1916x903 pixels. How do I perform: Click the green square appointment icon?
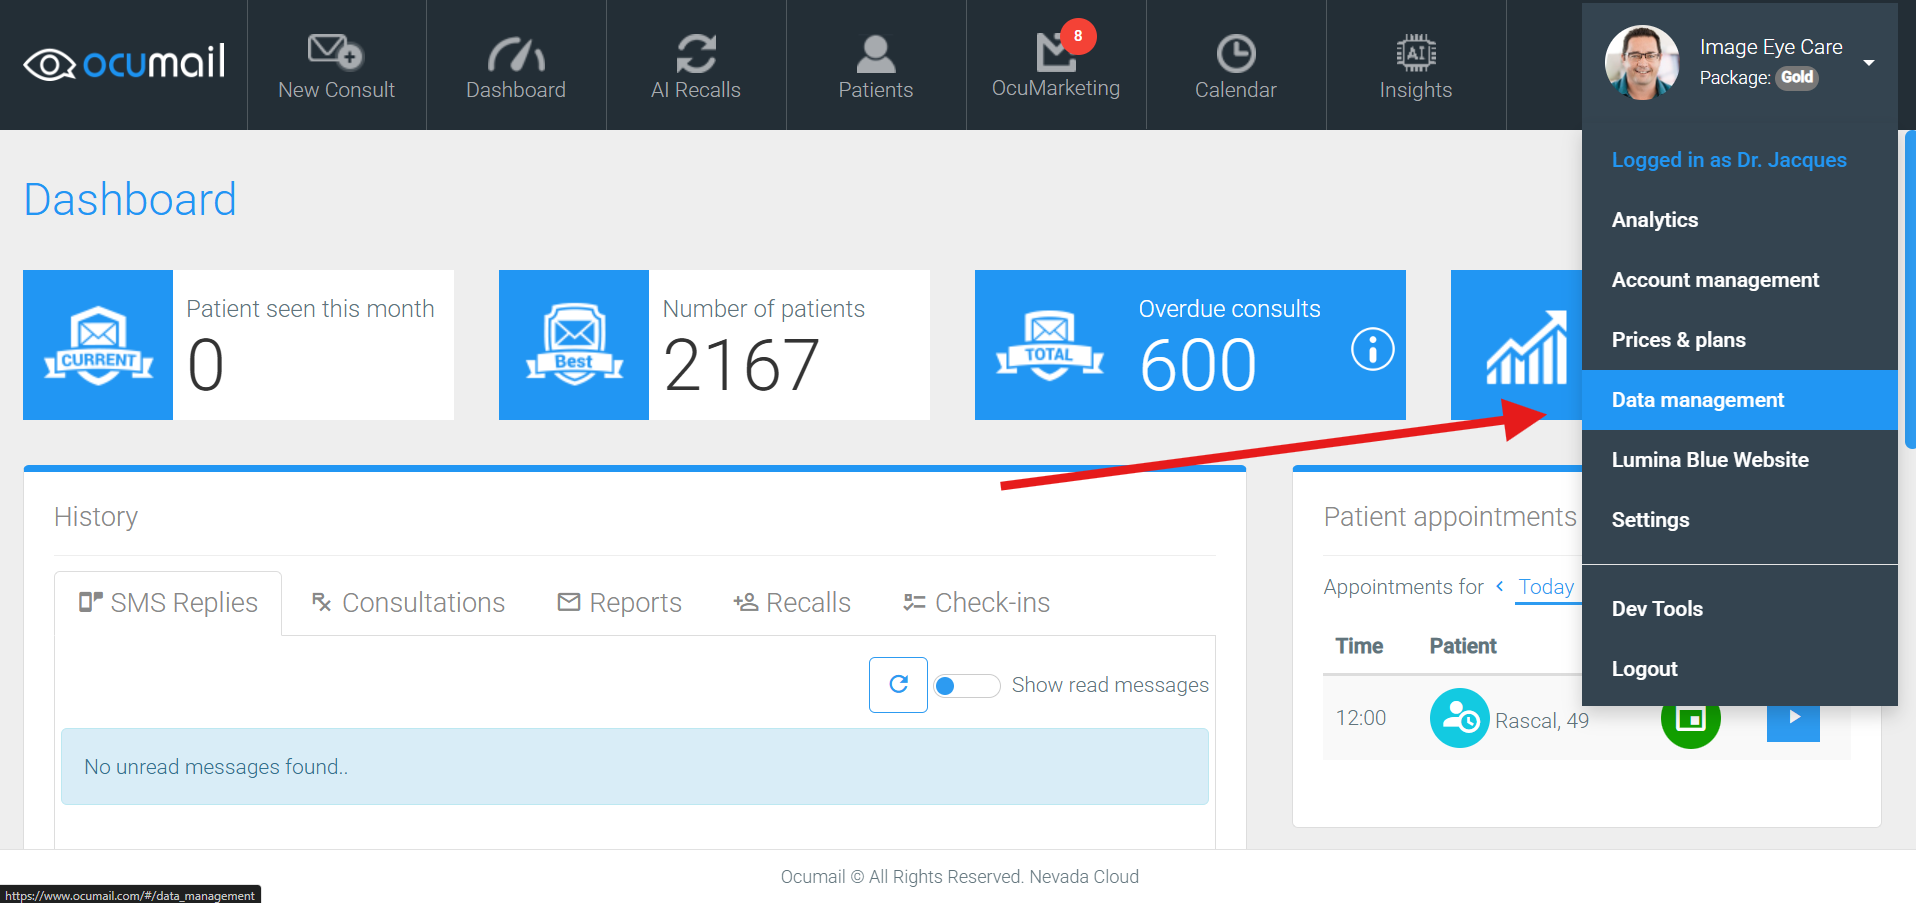1690,722
